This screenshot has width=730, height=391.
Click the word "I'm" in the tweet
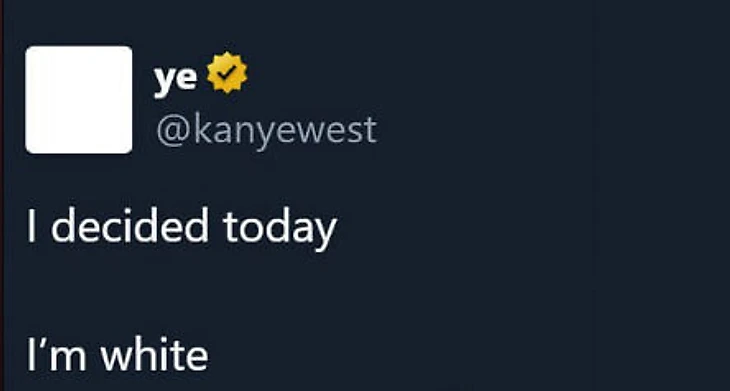click(x=56, y=355)
